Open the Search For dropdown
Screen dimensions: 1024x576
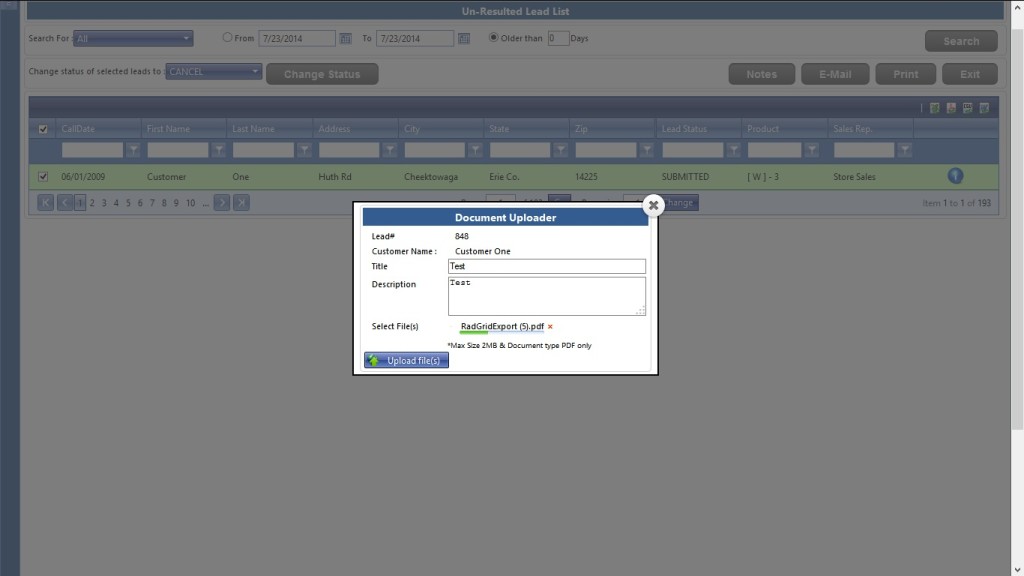tap(133, 39)
